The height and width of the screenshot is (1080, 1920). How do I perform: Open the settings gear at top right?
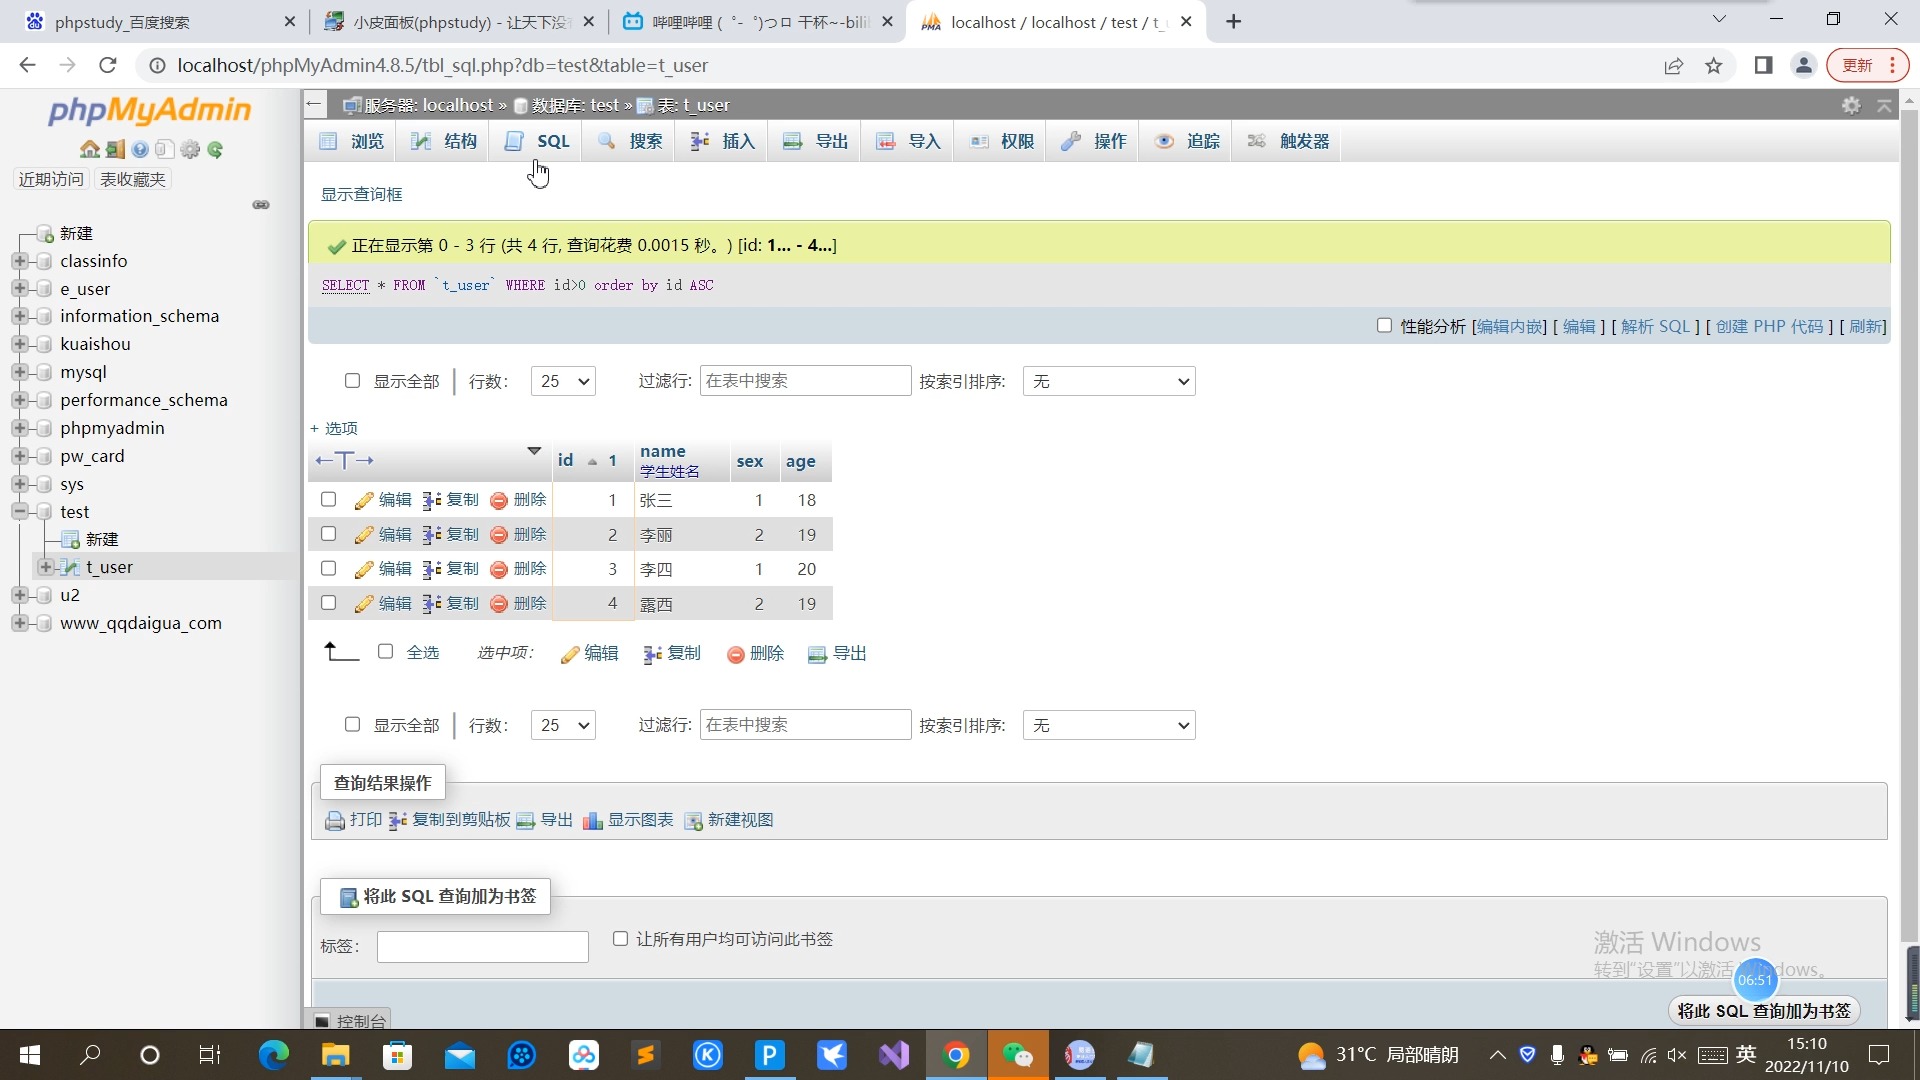tap(1851, 104)
